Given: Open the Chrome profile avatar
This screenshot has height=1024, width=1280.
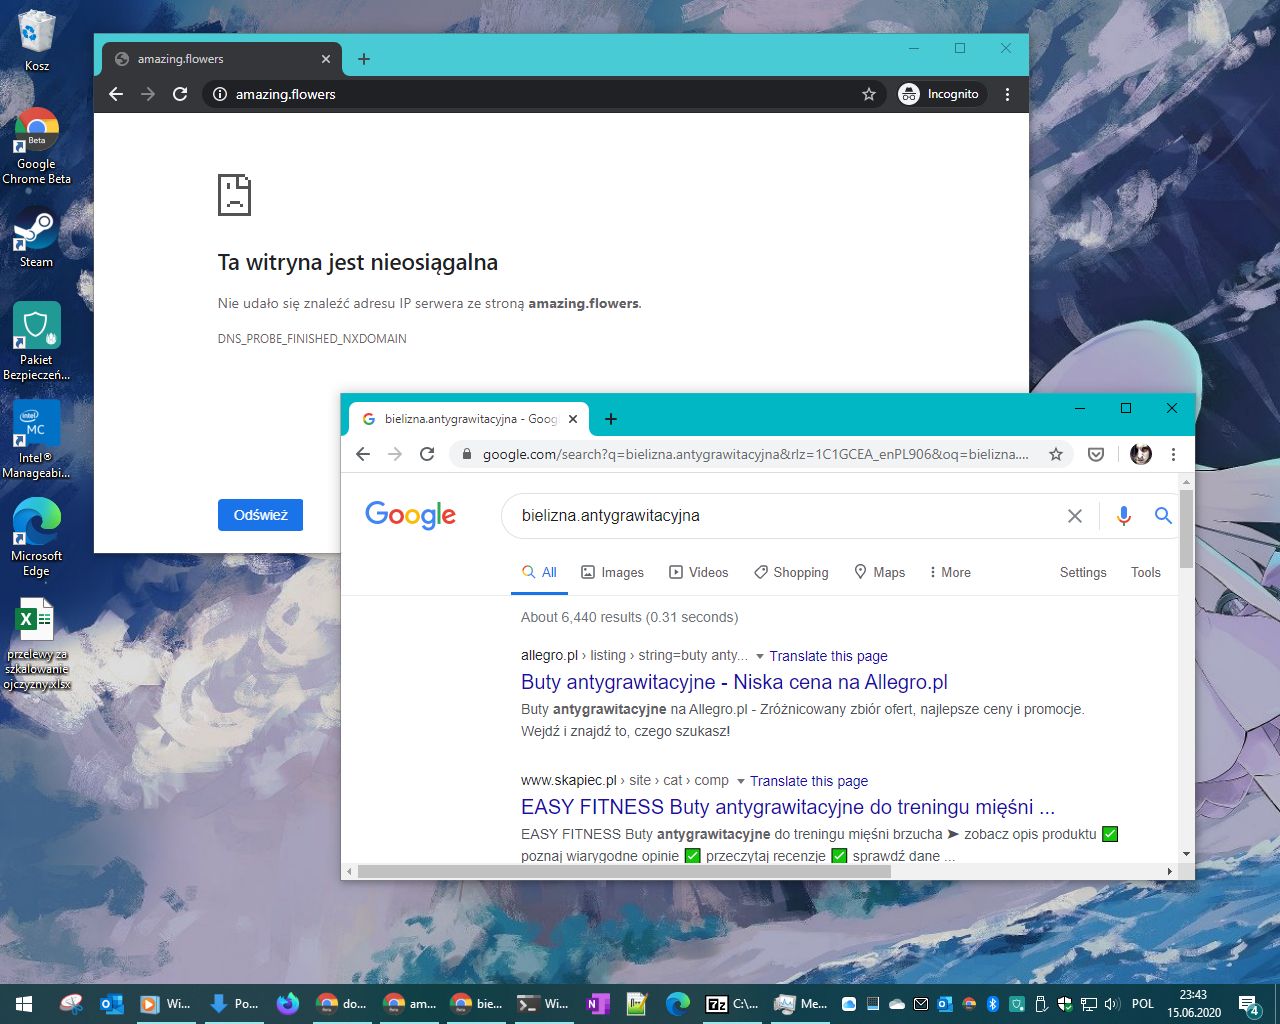Looking at the screenshot, I should coord(1141,454).
